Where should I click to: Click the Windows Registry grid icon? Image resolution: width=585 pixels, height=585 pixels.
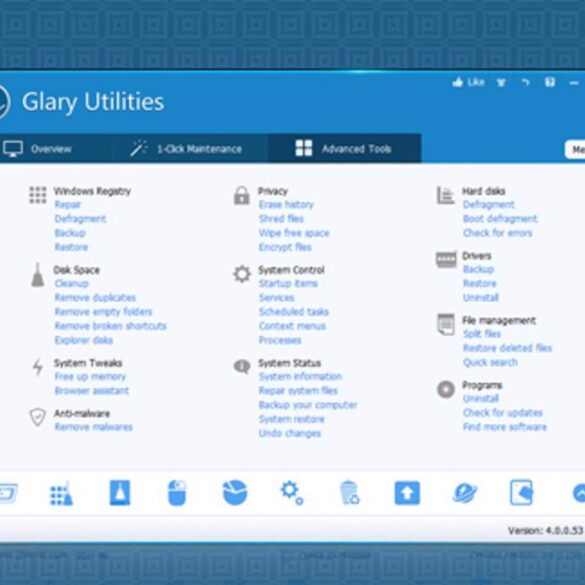[x=38, y=195]
